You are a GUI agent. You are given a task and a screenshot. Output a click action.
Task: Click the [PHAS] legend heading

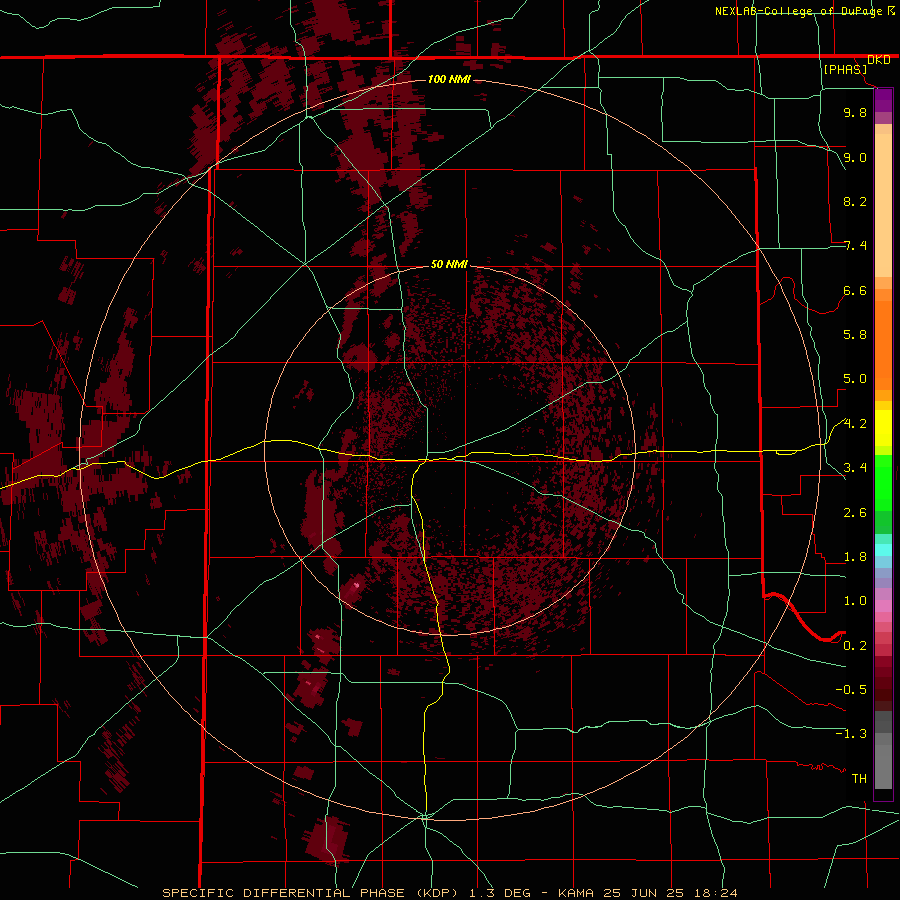pos(845,70)
